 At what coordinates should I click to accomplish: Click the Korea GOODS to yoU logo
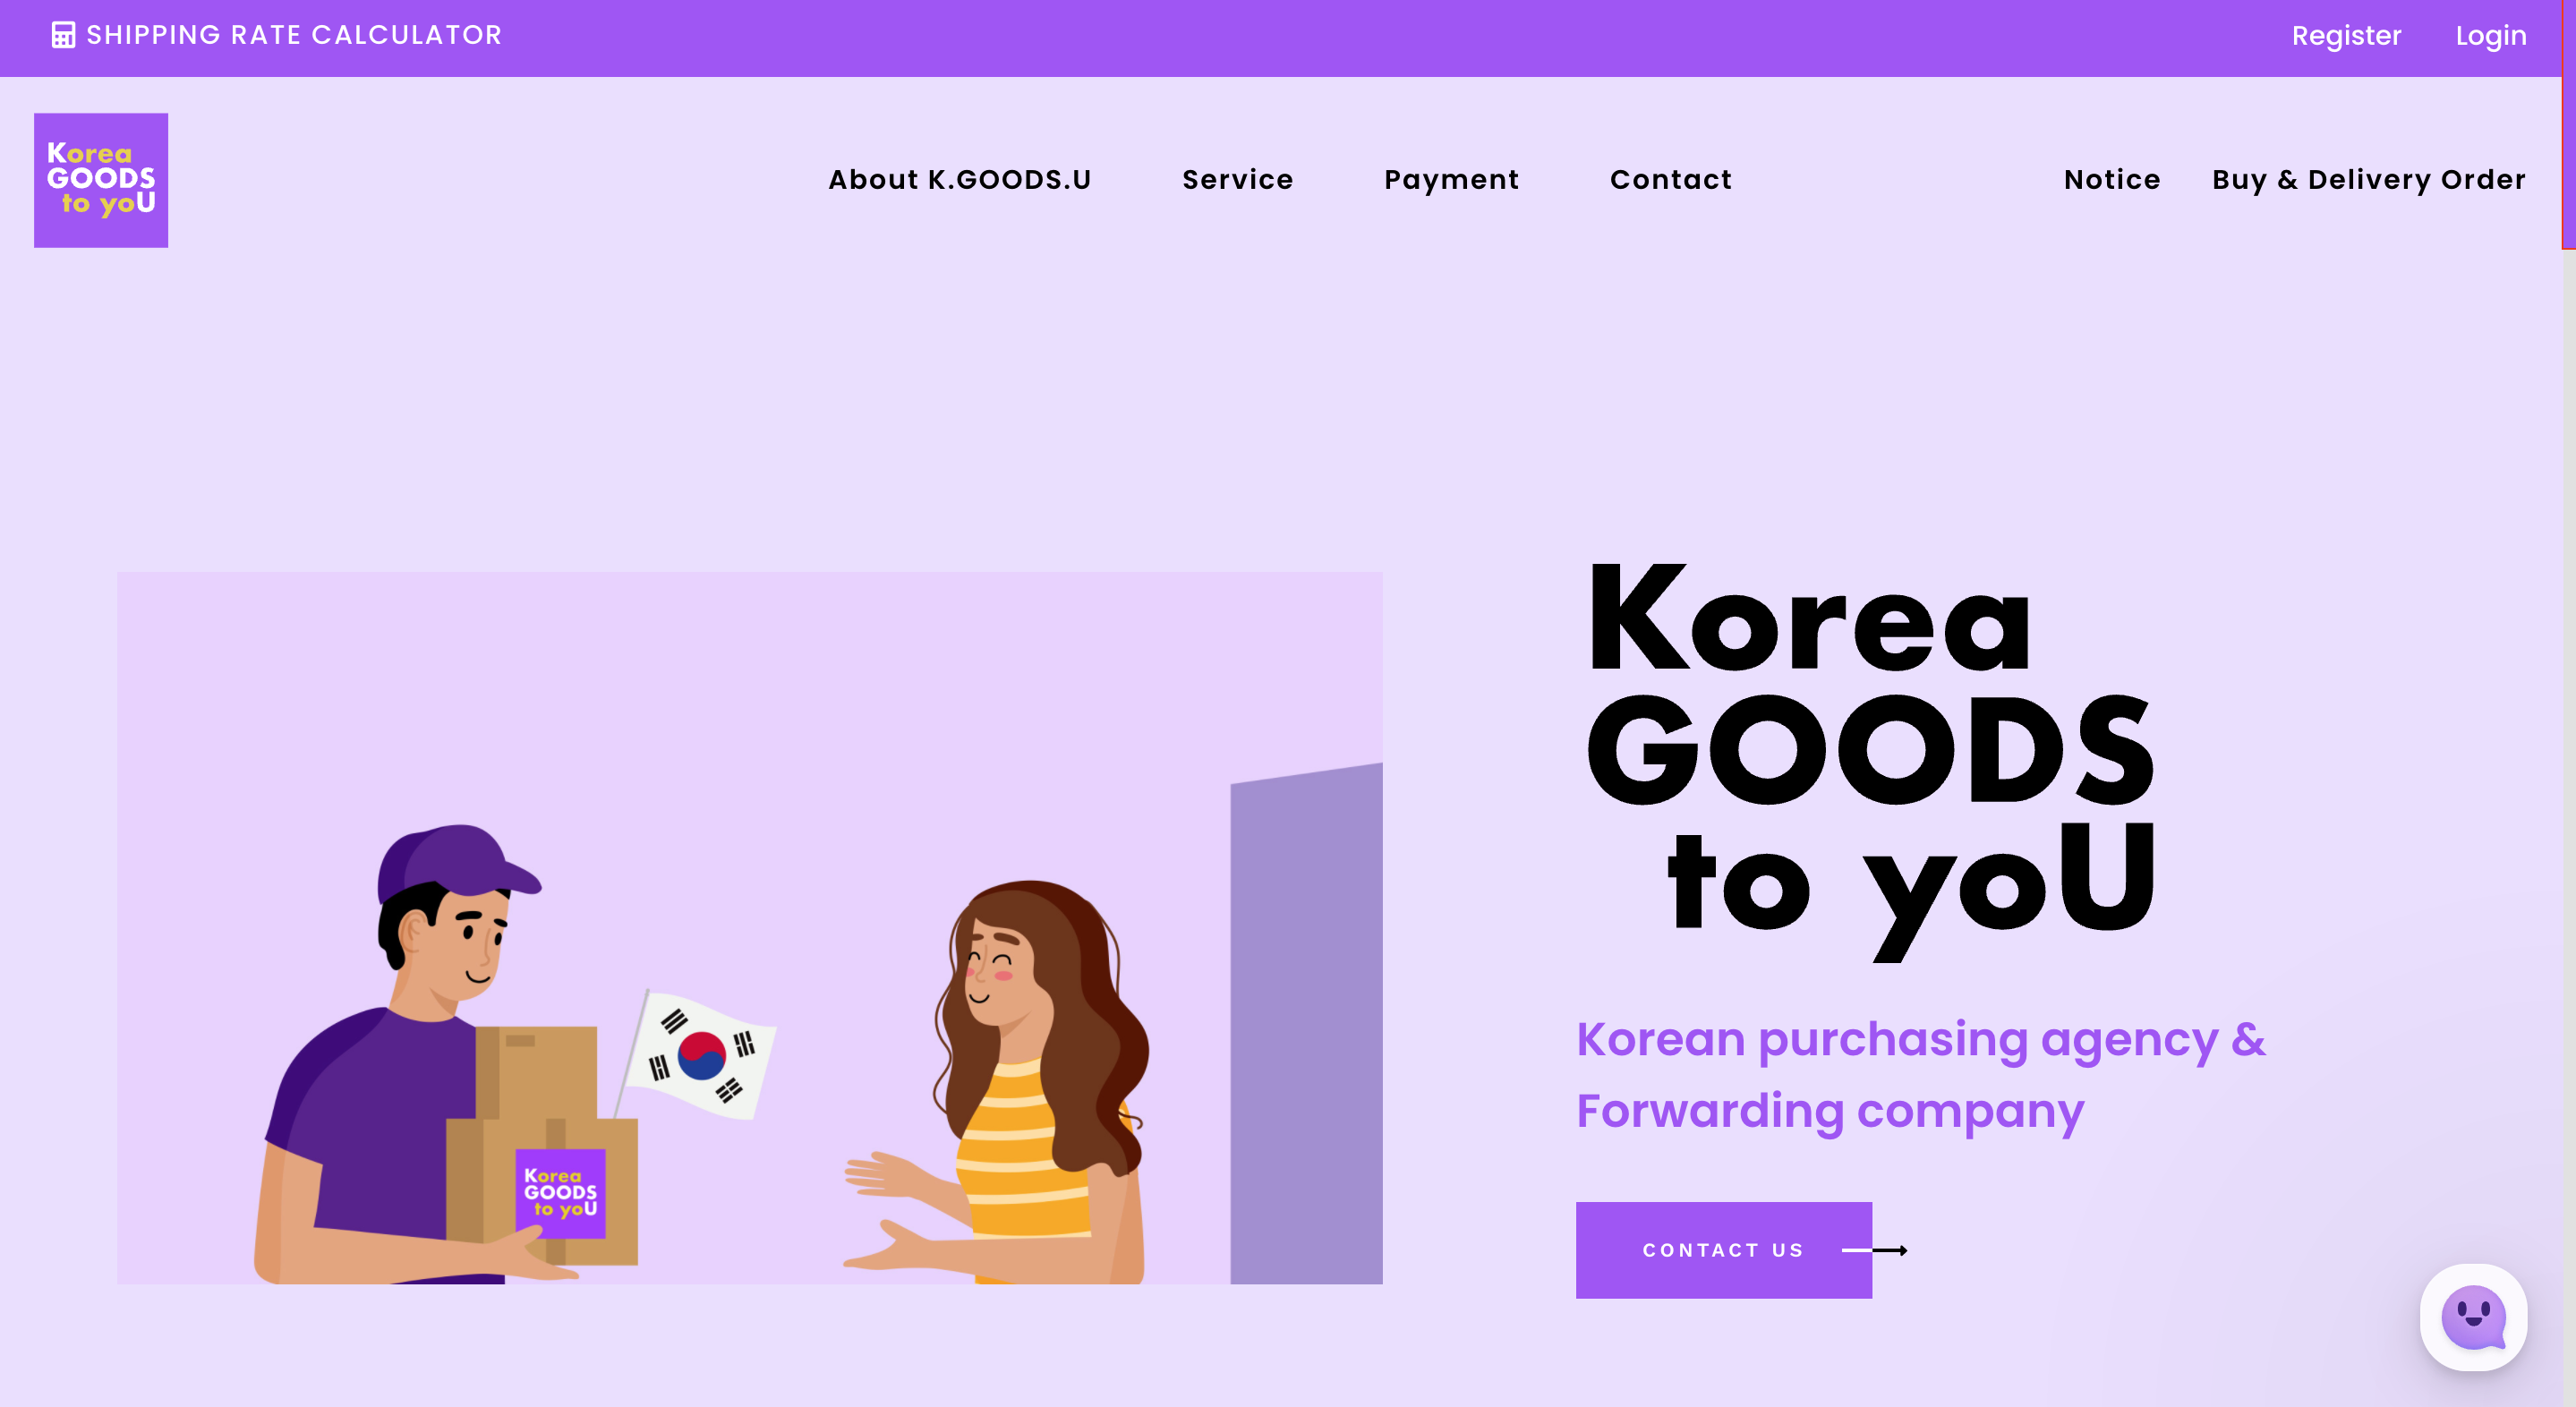click(101, 180)
